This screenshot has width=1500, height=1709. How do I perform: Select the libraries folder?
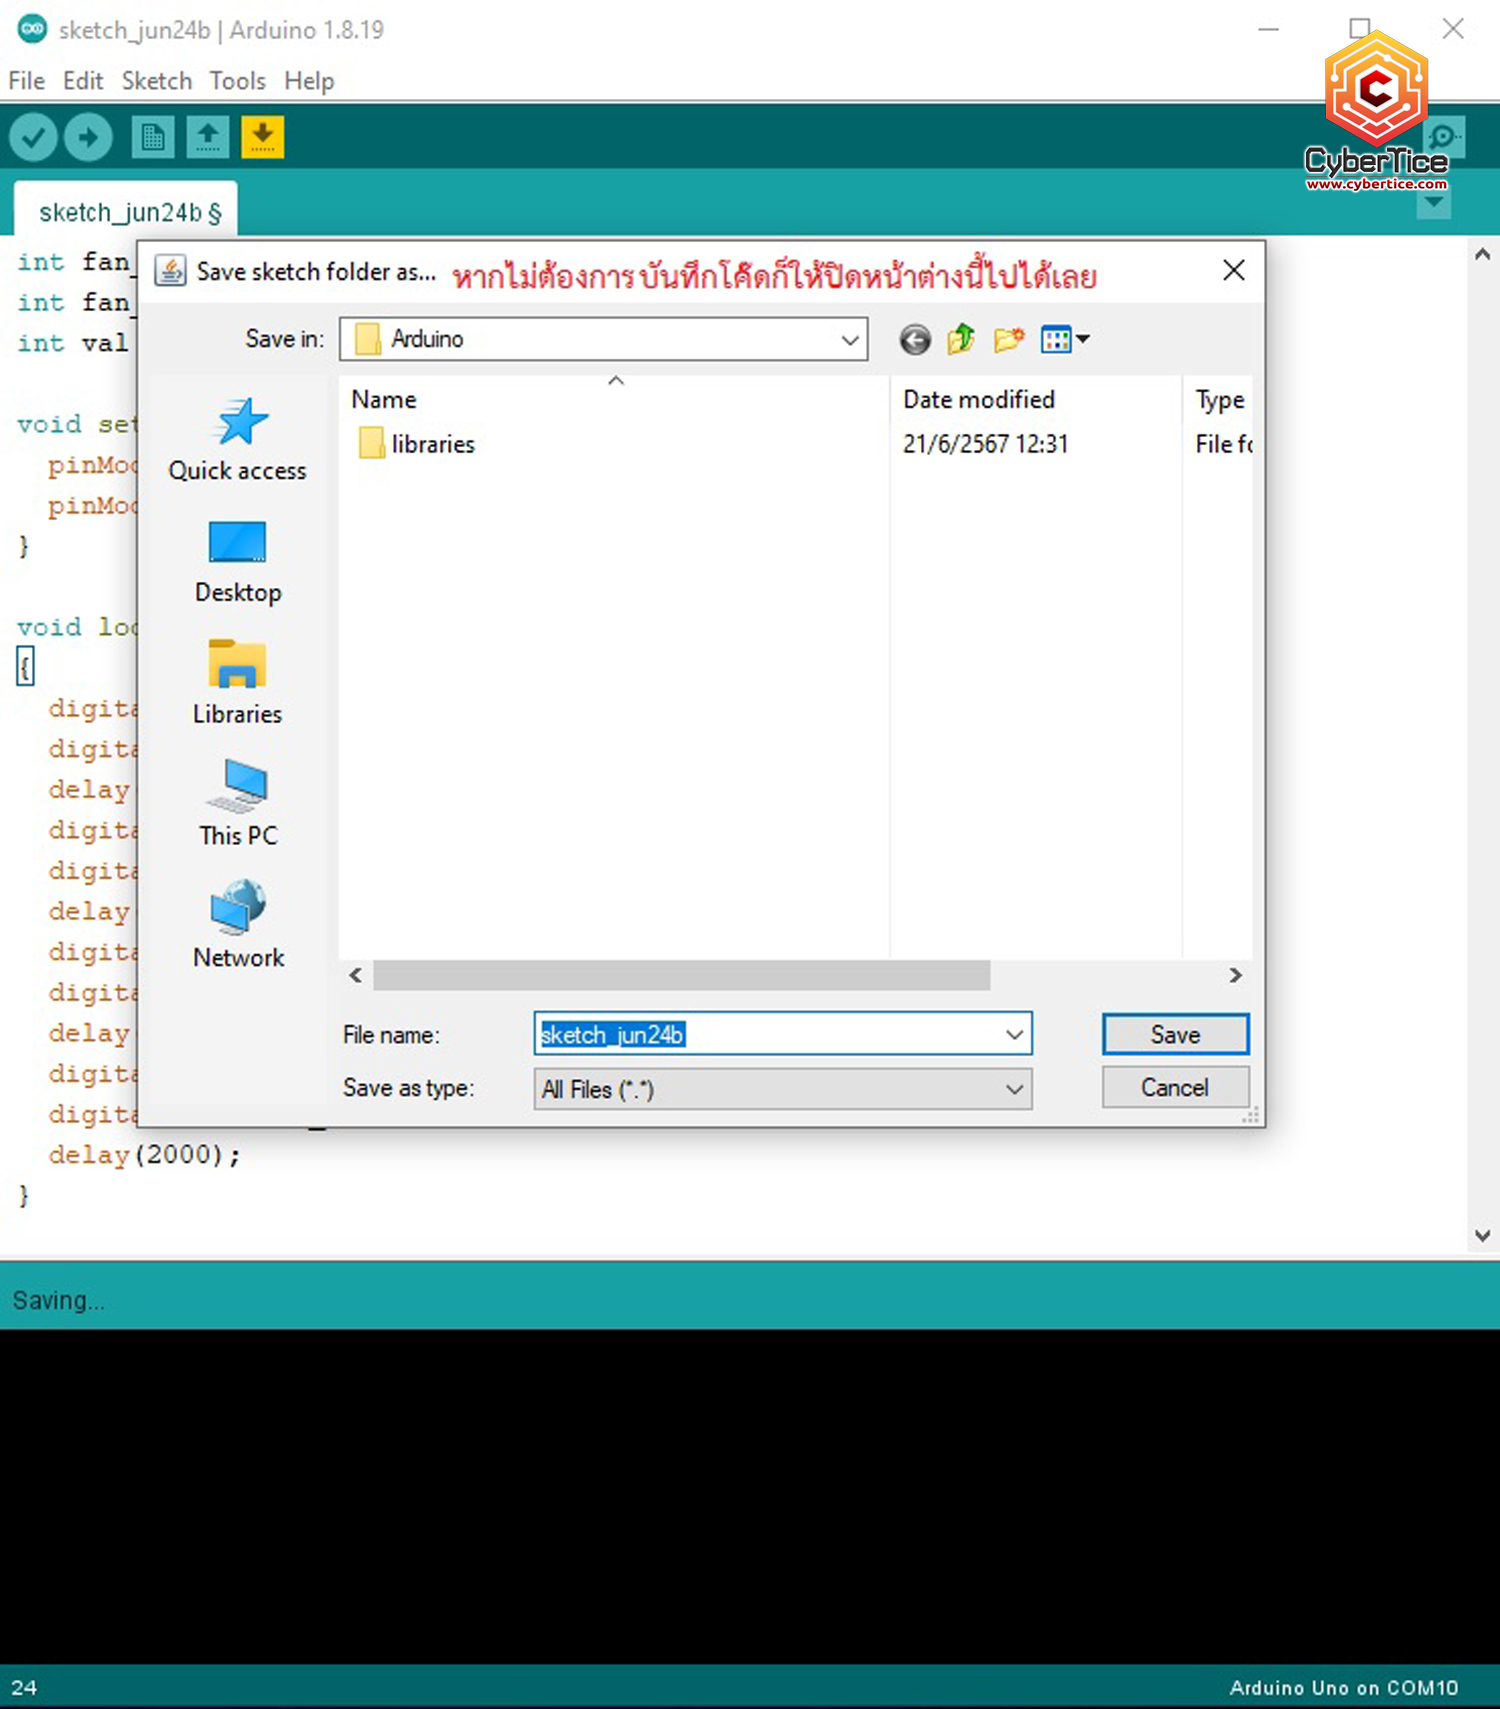pyautogui.click(x=432, y=444)
